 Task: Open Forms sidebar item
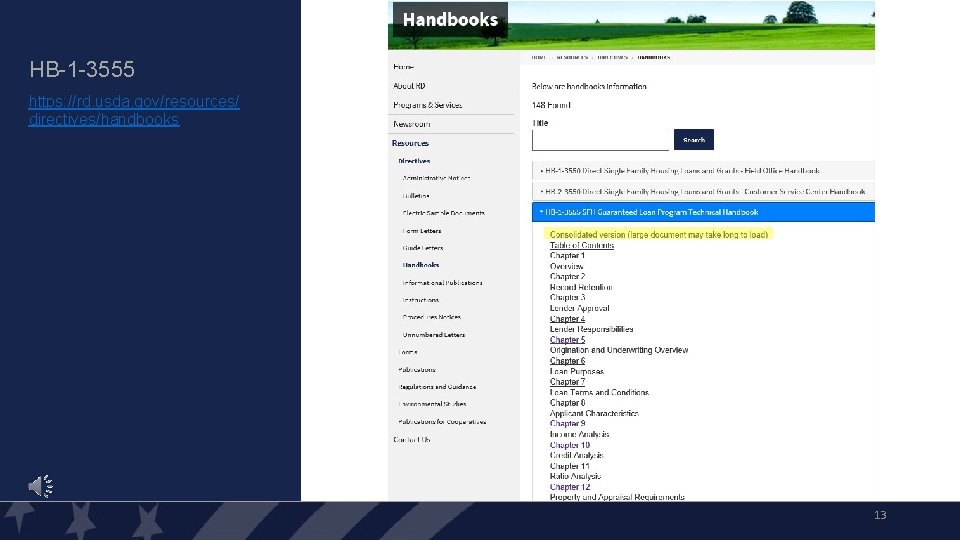[x=408, y=352]
